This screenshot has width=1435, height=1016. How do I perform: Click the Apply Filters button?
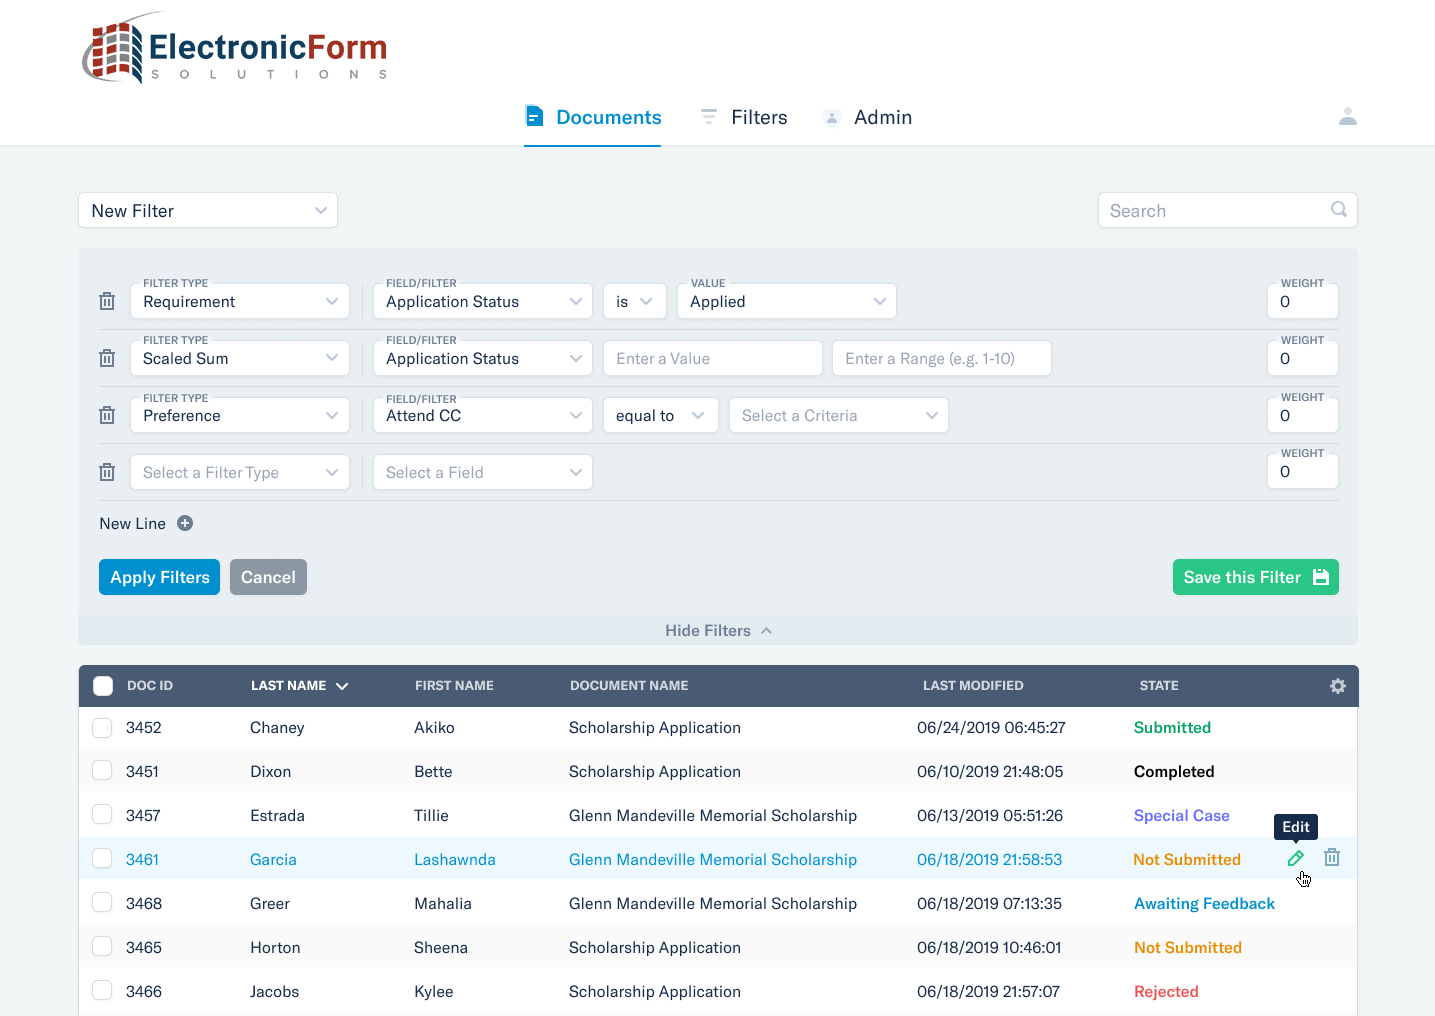159,576
